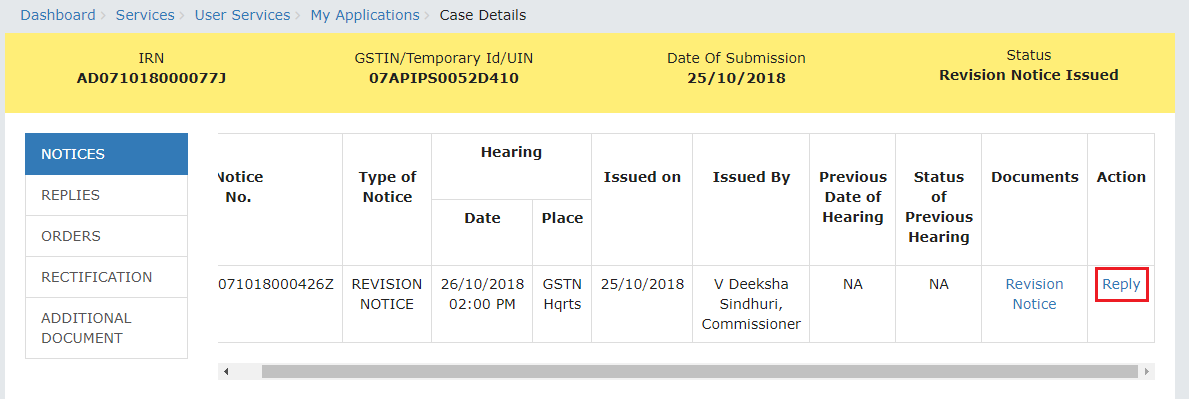Screen dimensions: 1189x399
Task: Open the ADDITIONAL DOCUMENT tab
Action: pos(106,328)
